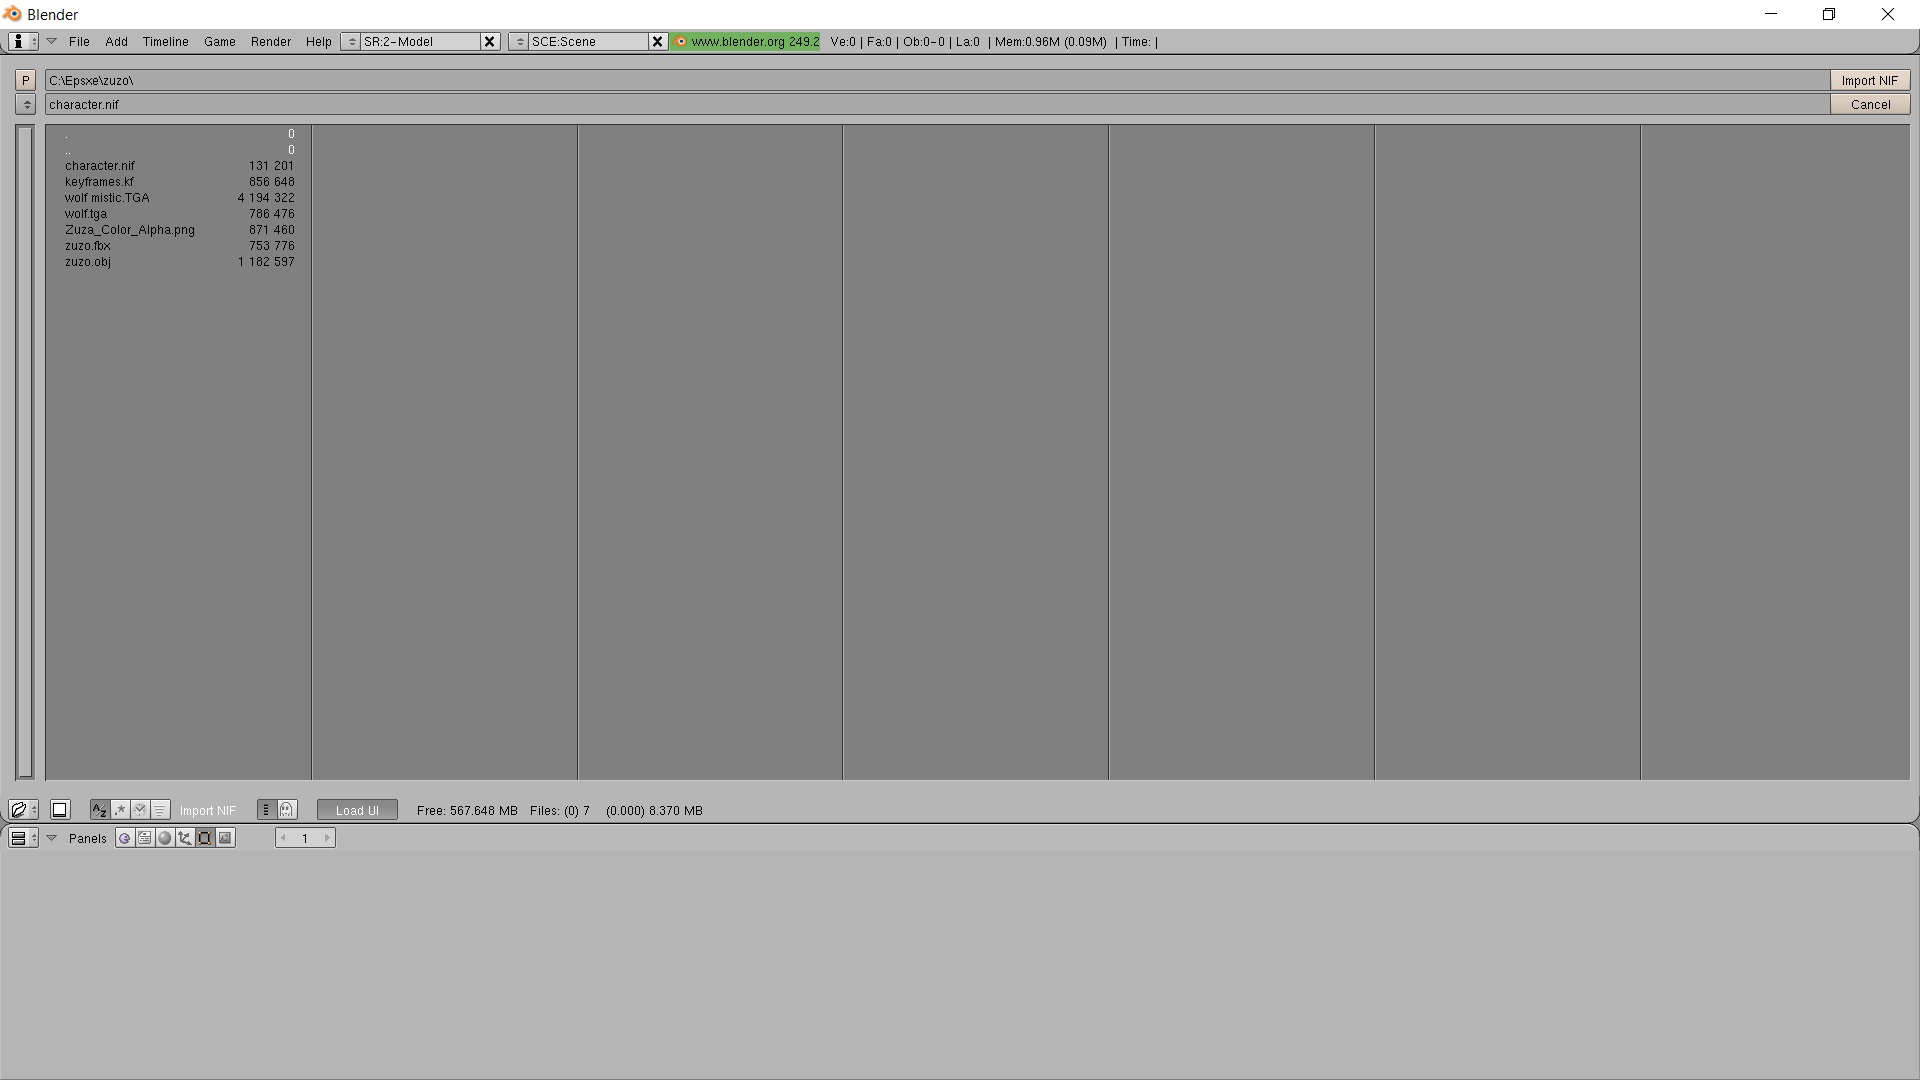Toggle hidden dot files ghost icon
The image size is (1920, 1080).
click(287, 810)
